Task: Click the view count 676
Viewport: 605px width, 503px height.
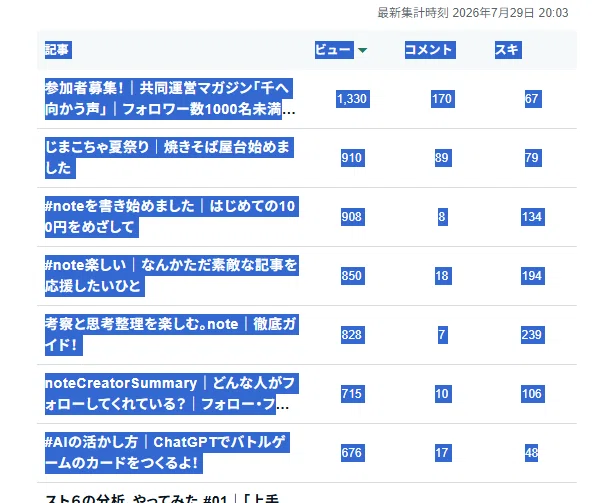Action: (353, 453)
